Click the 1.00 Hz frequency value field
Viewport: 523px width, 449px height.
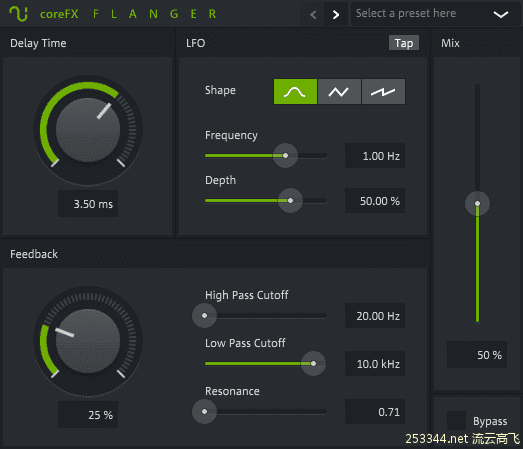click(375, 155)
